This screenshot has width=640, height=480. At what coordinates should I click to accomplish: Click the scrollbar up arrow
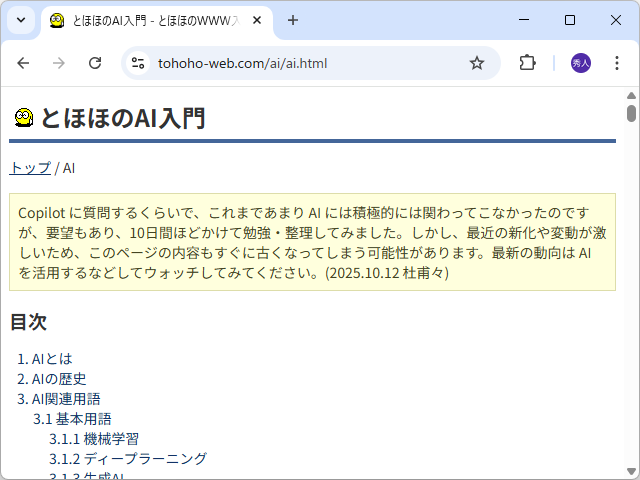point(631,95)
